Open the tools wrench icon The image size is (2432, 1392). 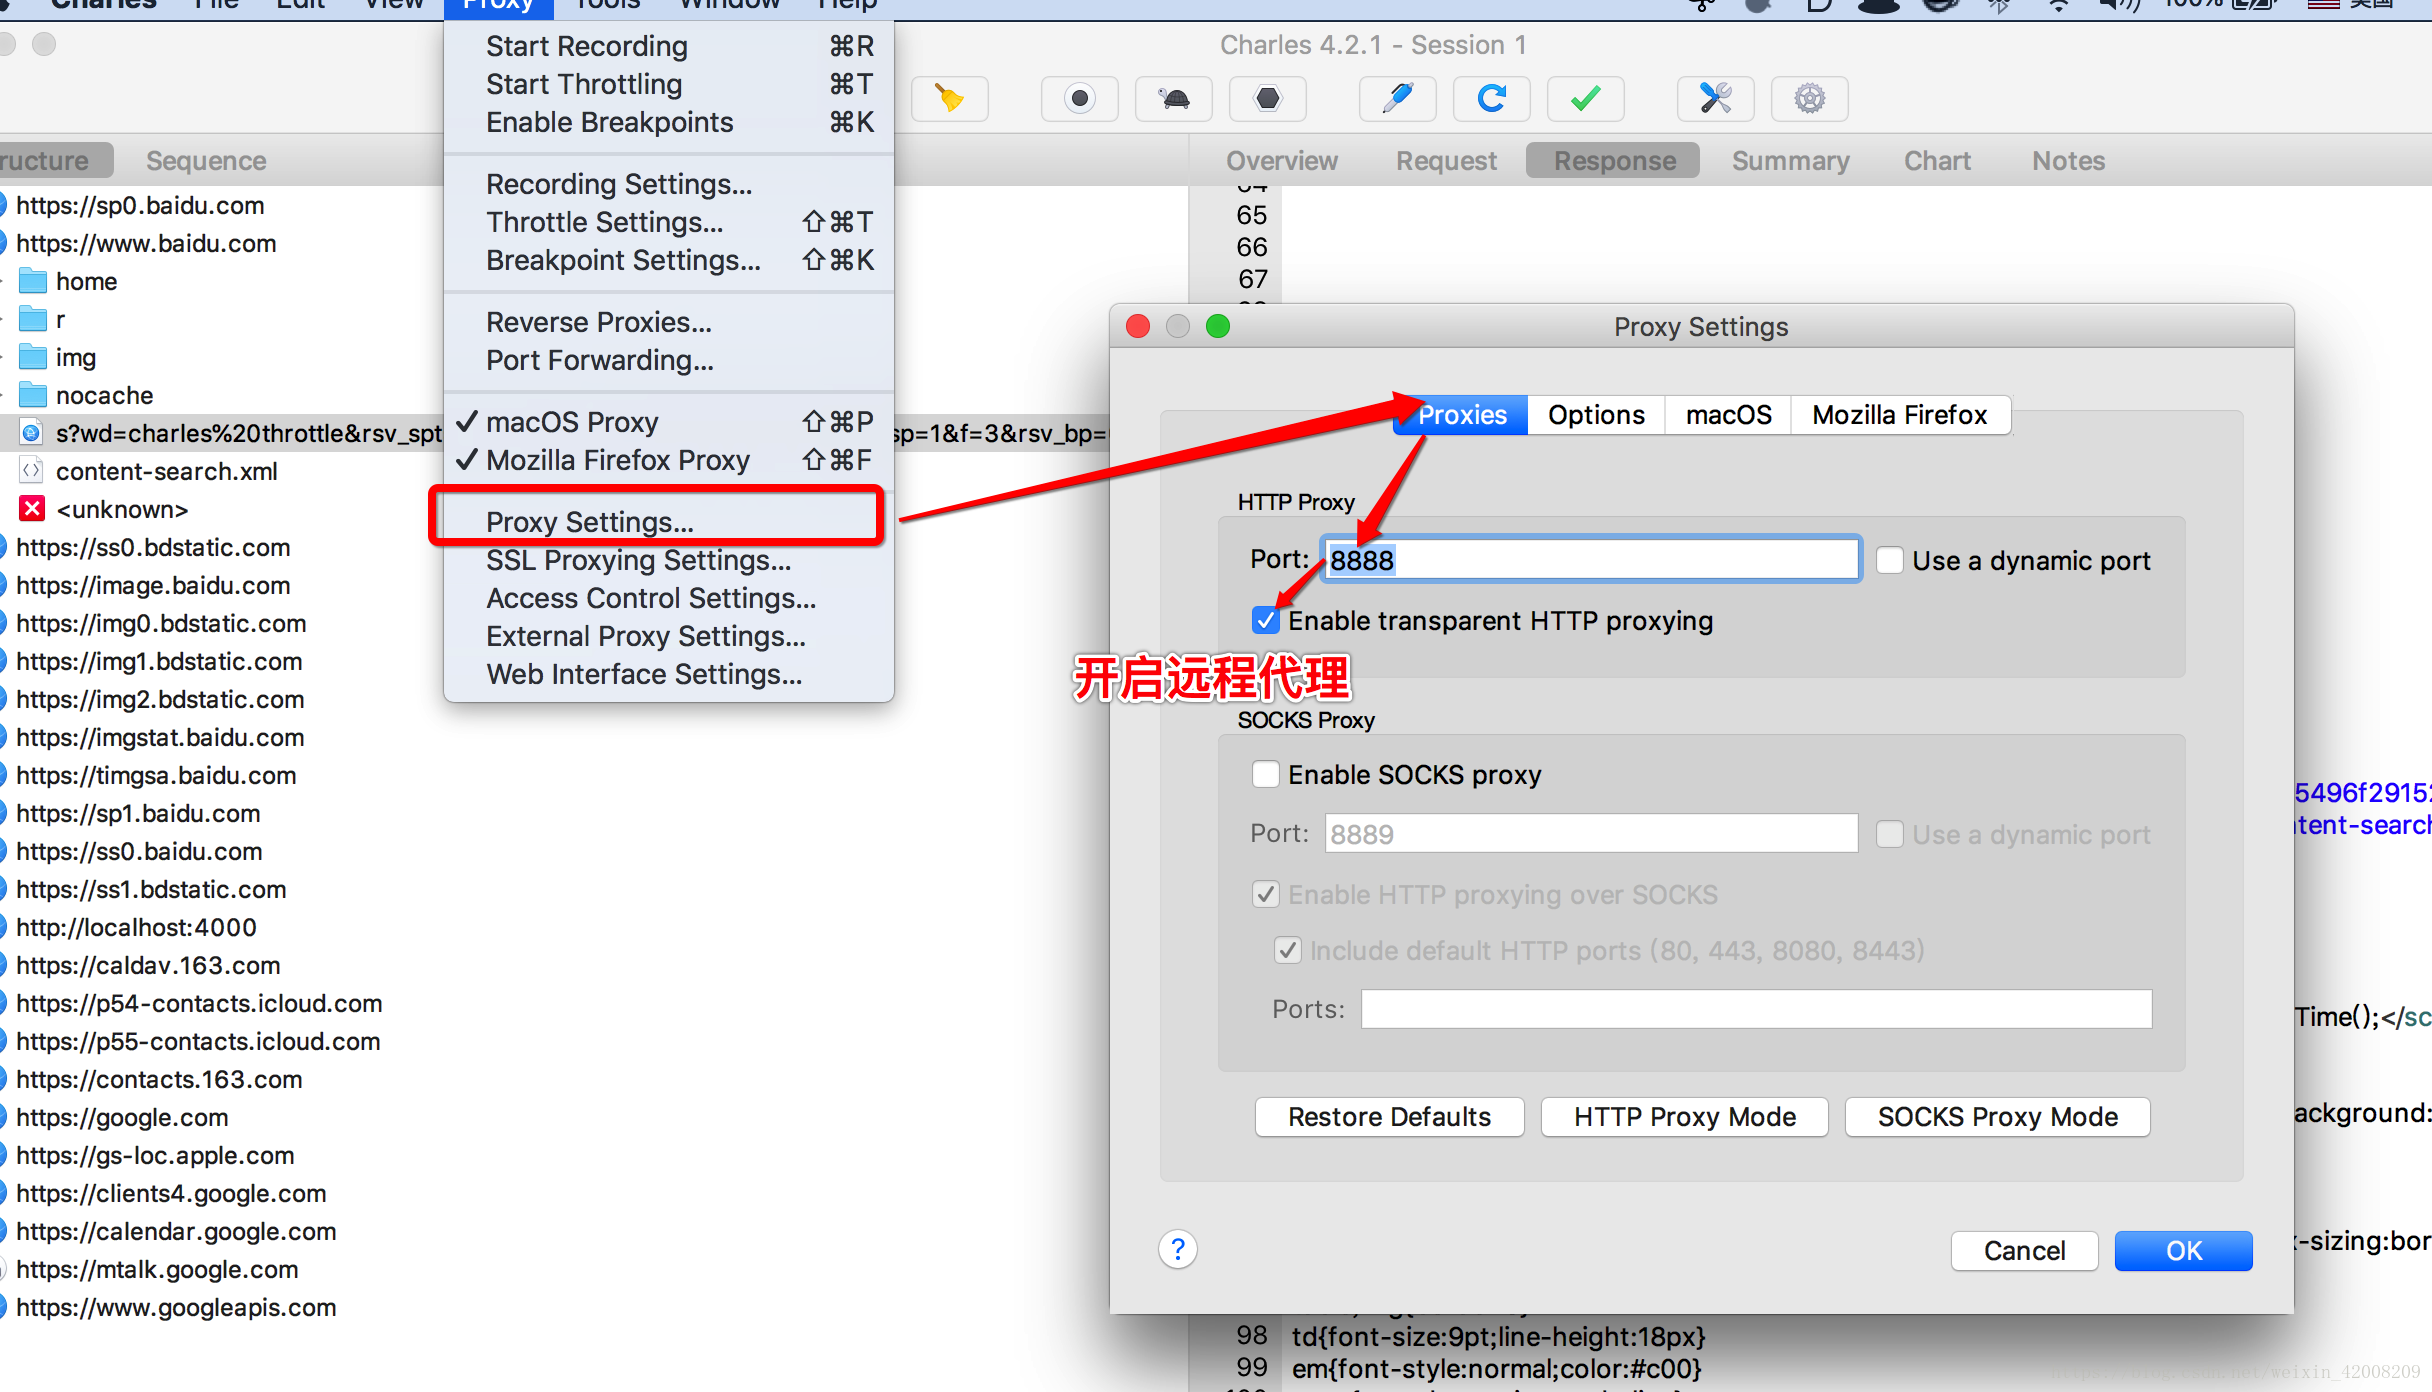pos(1716,99)
